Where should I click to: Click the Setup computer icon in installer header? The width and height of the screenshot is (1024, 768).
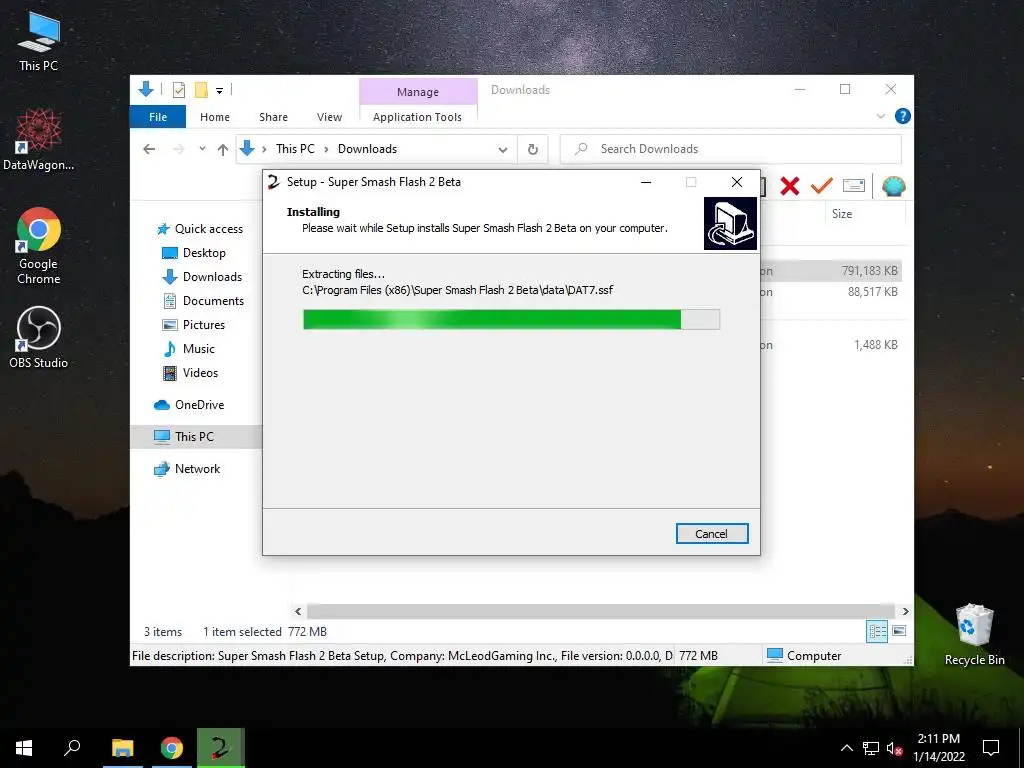click(x=730, y=223)
